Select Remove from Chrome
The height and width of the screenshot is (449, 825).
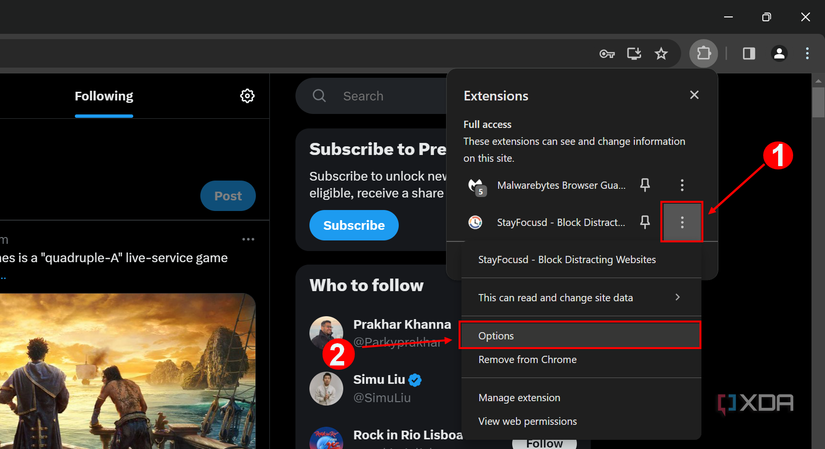tap(581, 360)
